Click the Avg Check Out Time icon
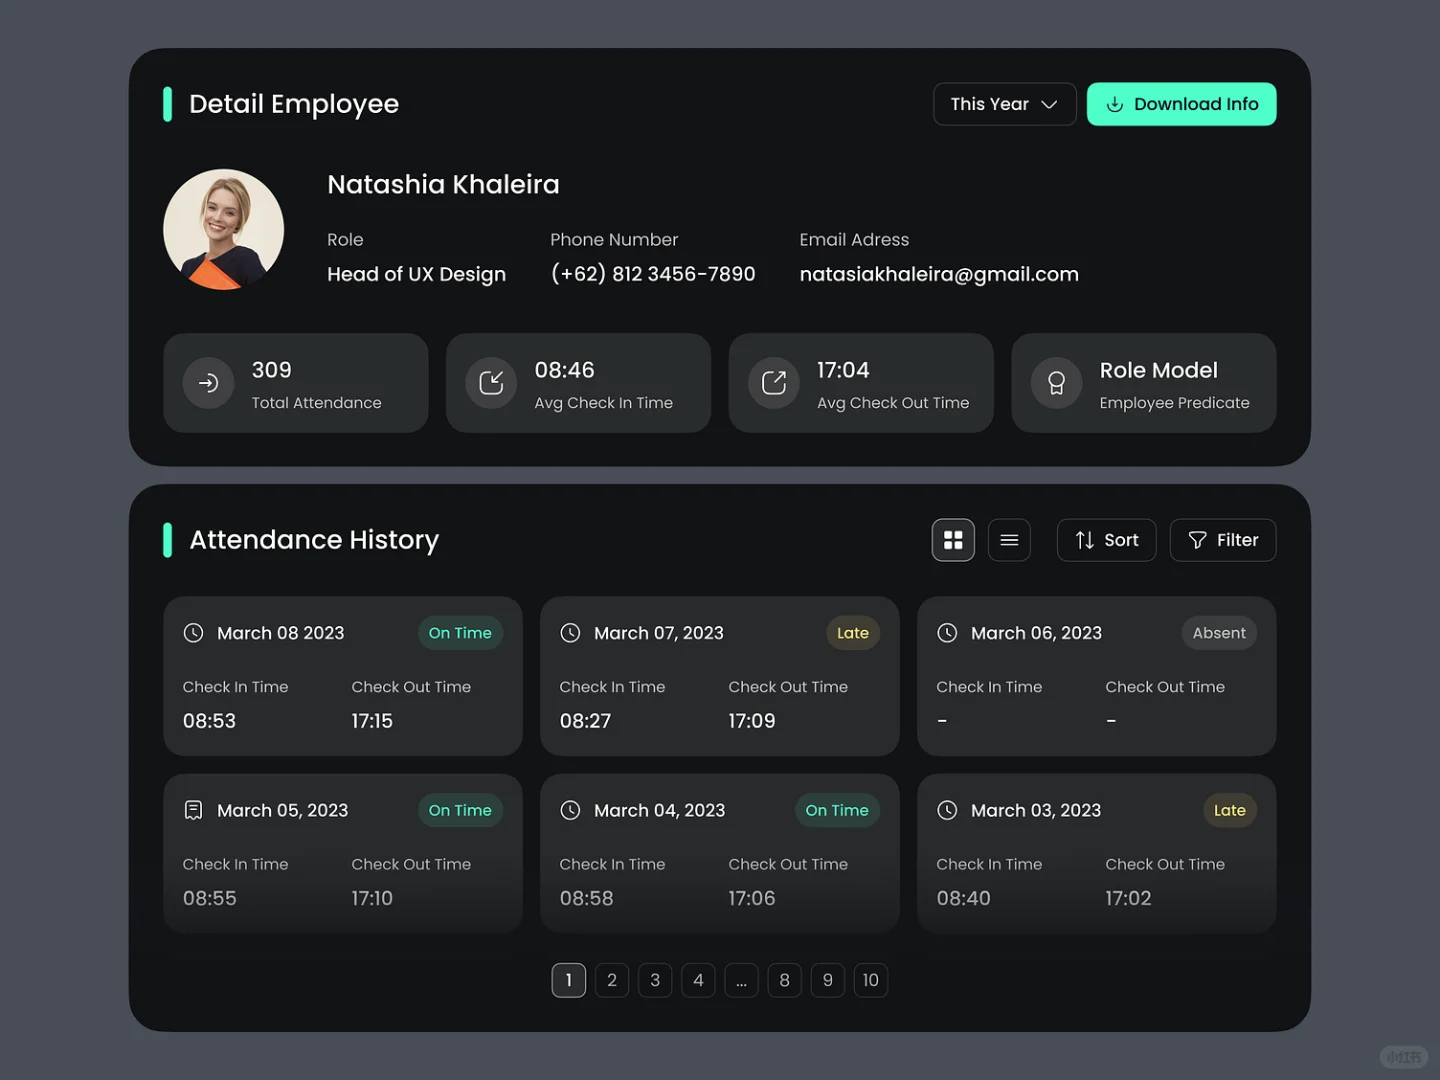 click(x=774, y=383)
